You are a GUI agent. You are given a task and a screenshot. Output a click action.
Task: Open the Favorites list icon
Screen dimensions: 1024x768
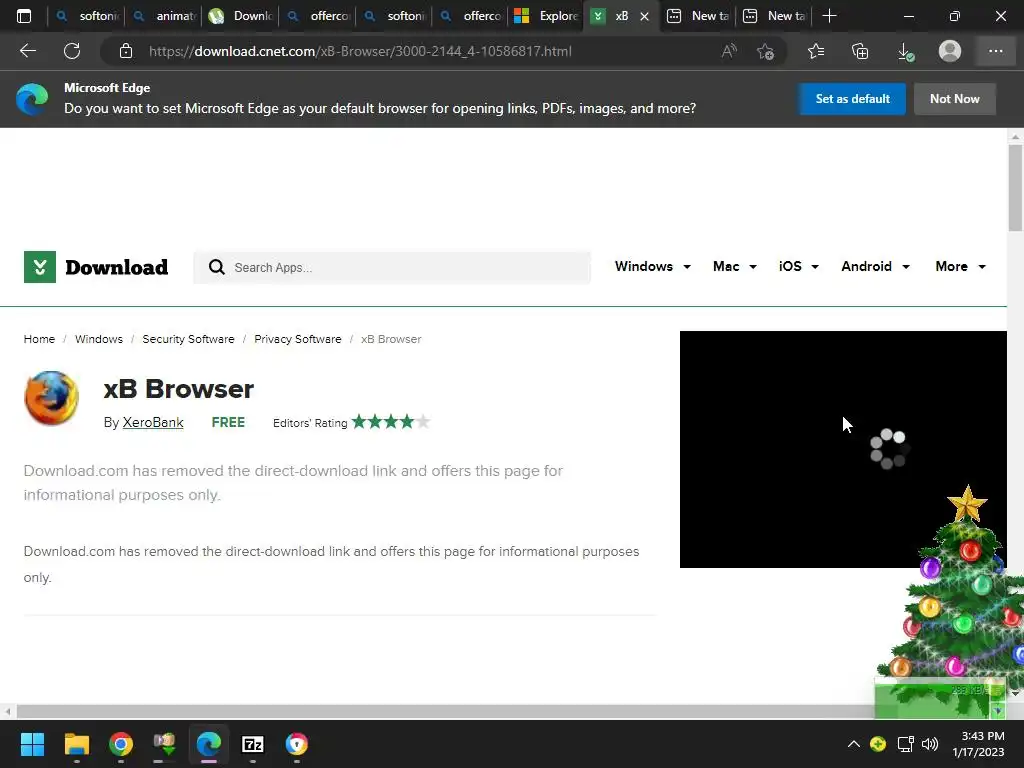pos(816,51)
